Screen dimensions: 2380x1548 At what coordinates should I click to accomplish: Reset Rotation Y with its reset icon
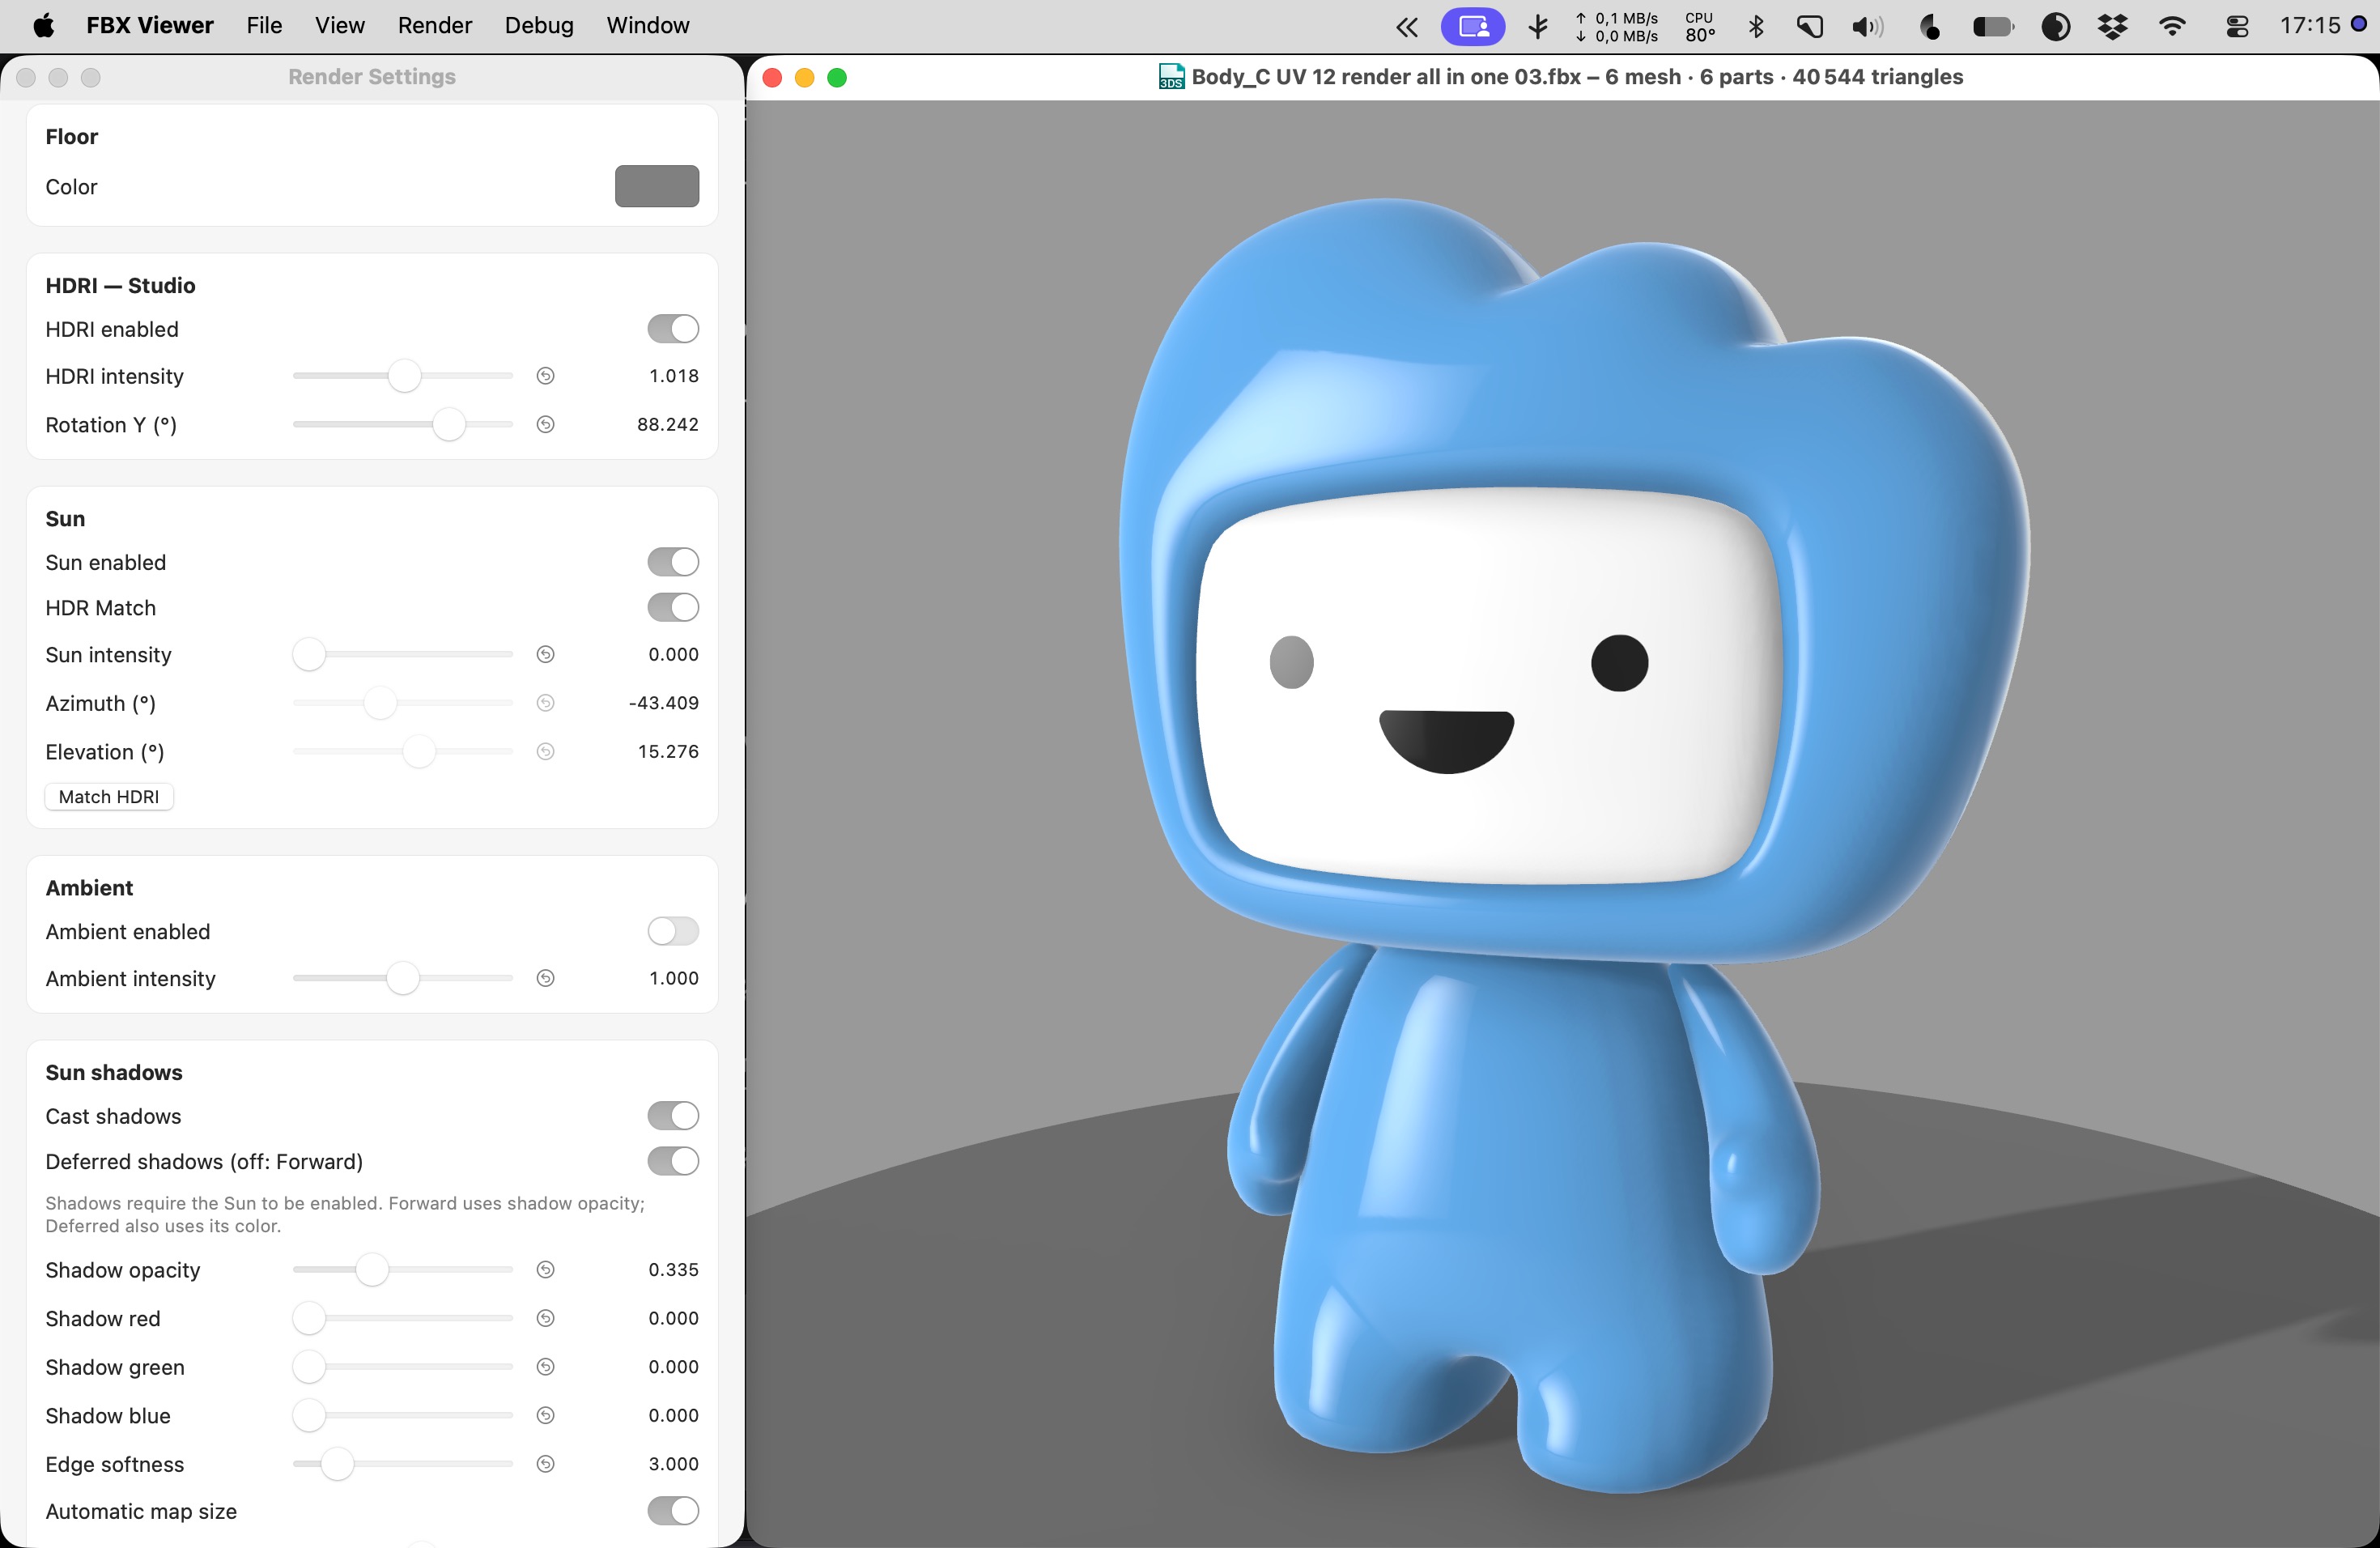[x=545, y=425]
